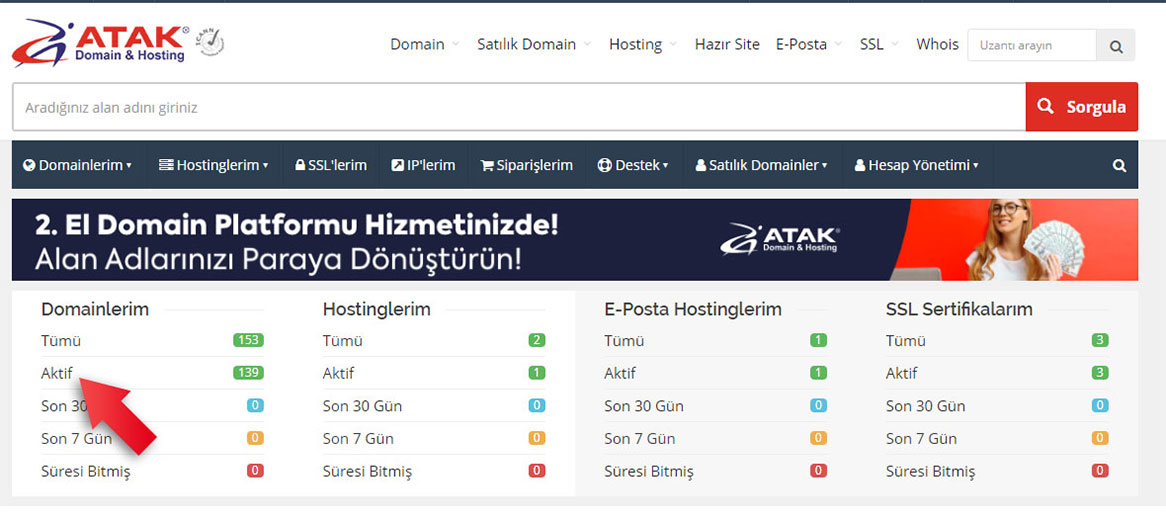Open Tümü under E-Posta Hostinglerim
Screen dimensions: 1166x521
click(x=625, y=340)
